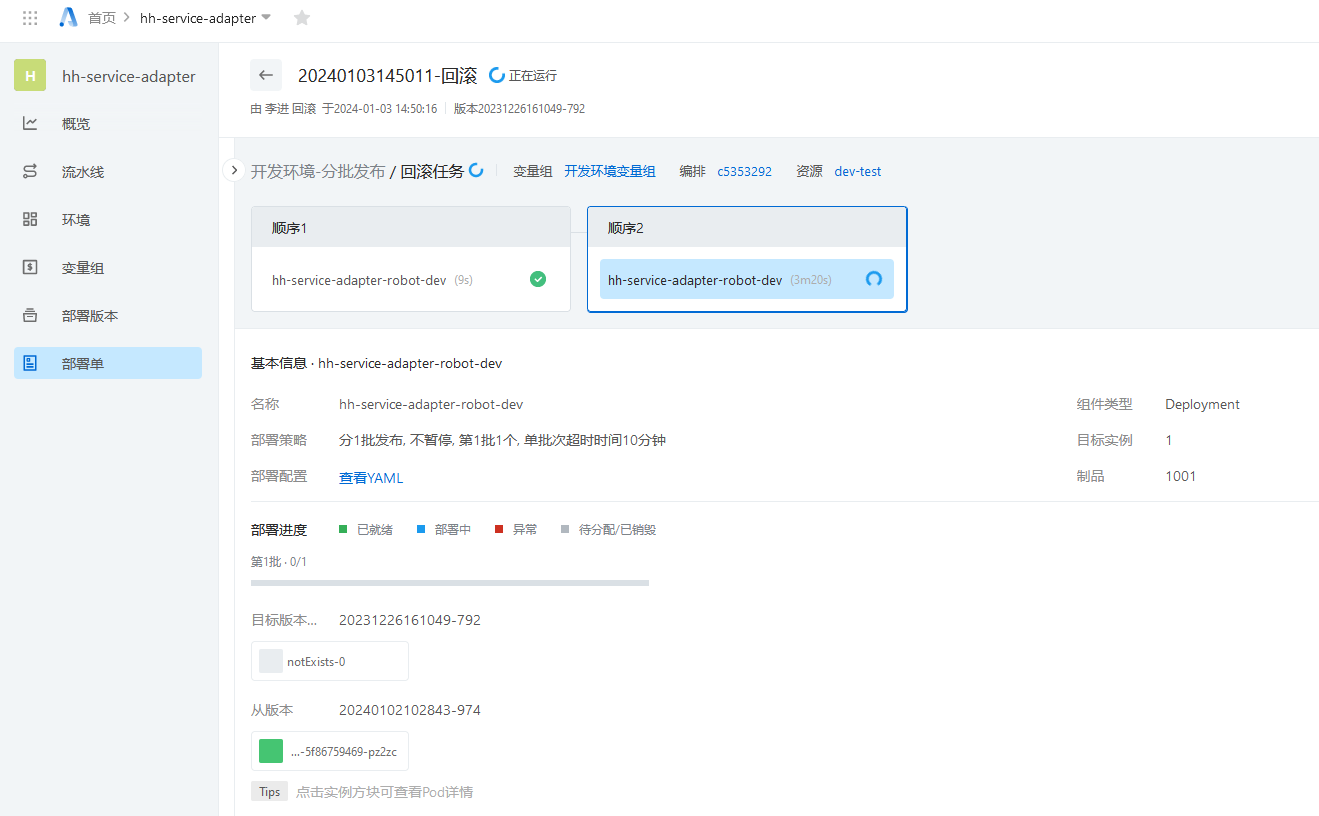This screenshot has height=816, width=1319.
Task: Select 部署单 in the sidebar
Action: tap(108, 364)
